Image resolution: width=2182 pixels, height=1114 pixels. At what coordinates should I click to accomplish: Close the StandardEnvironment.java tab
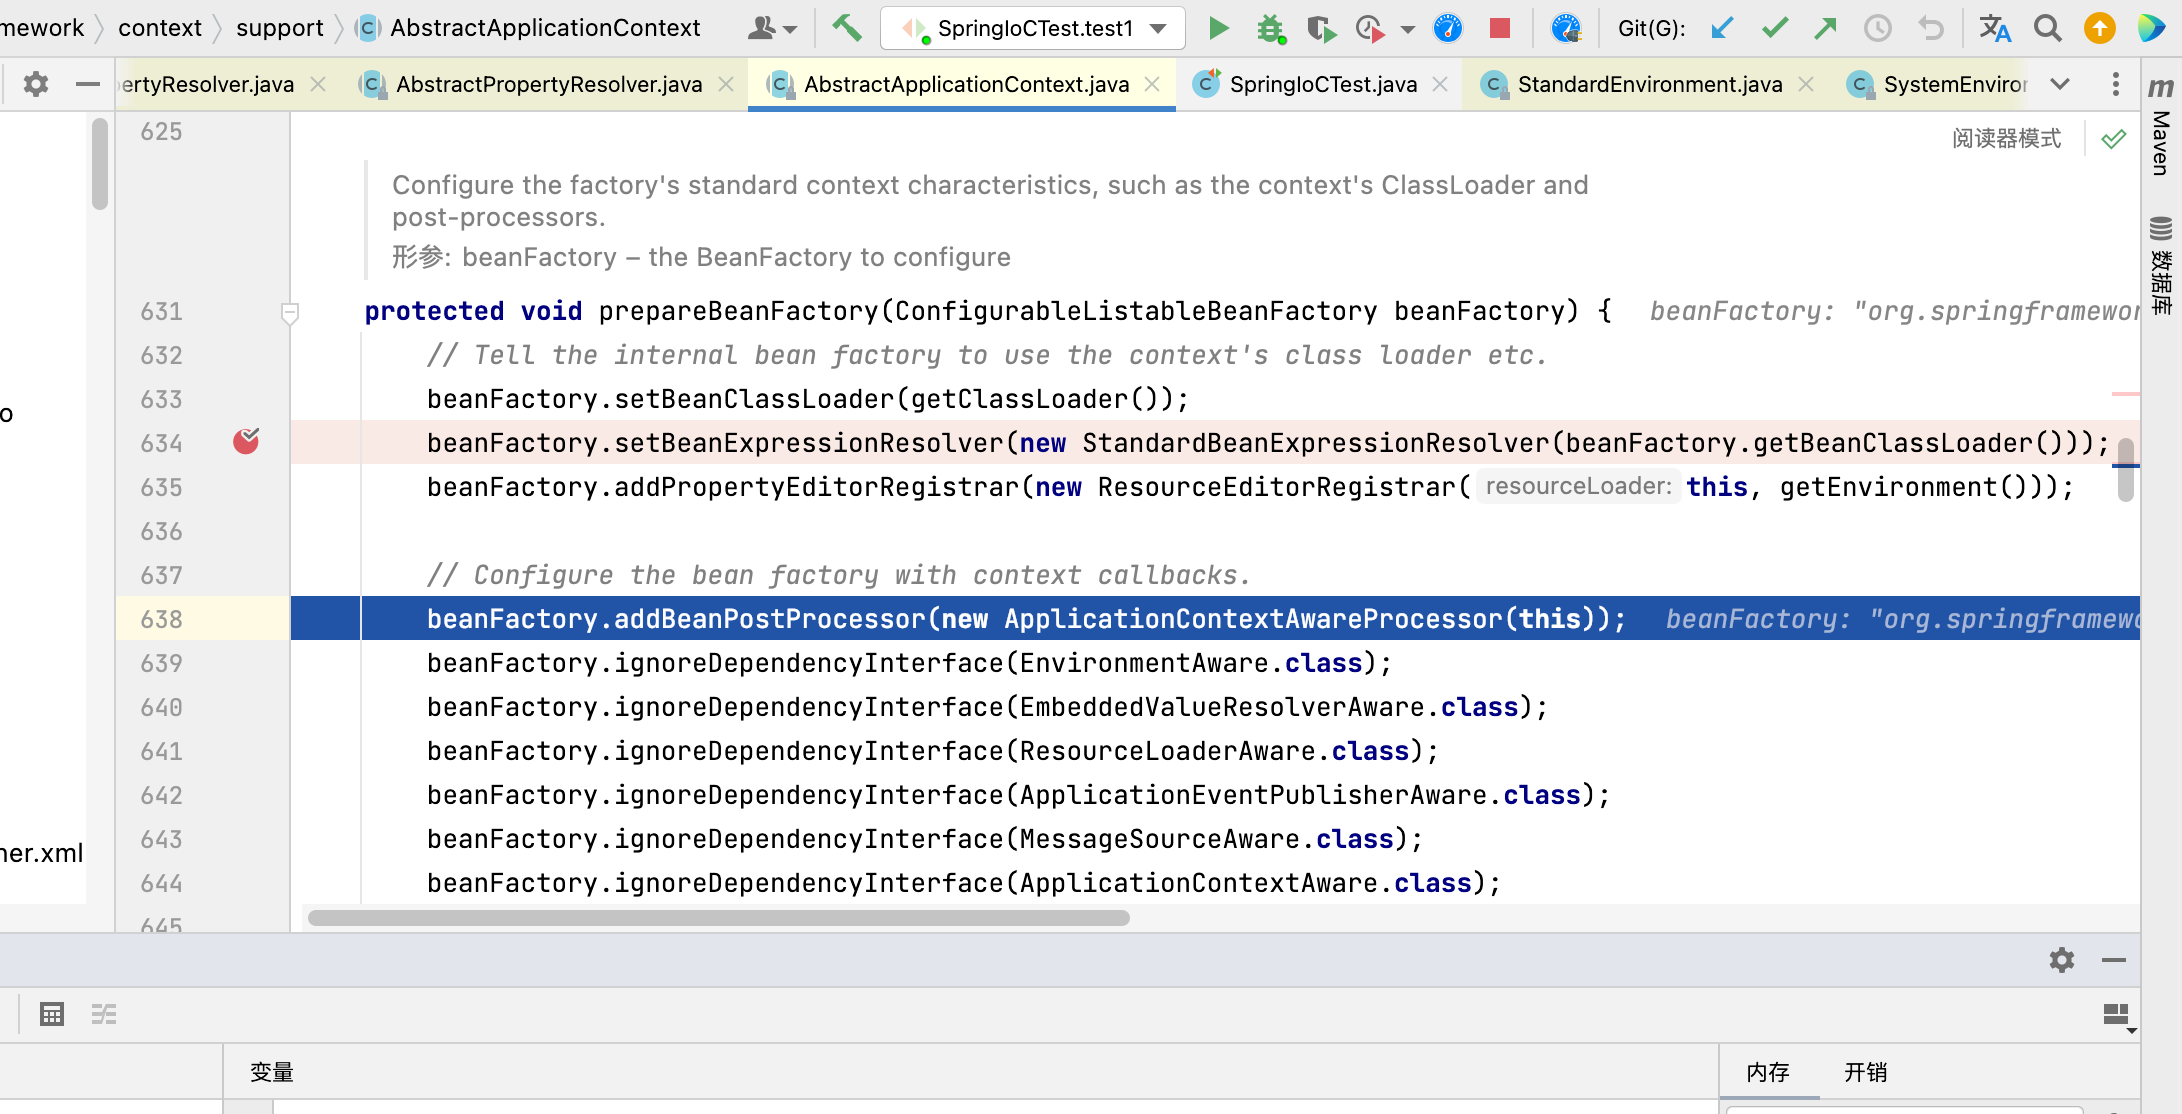pyautogui.click(x=1806, y=84)
